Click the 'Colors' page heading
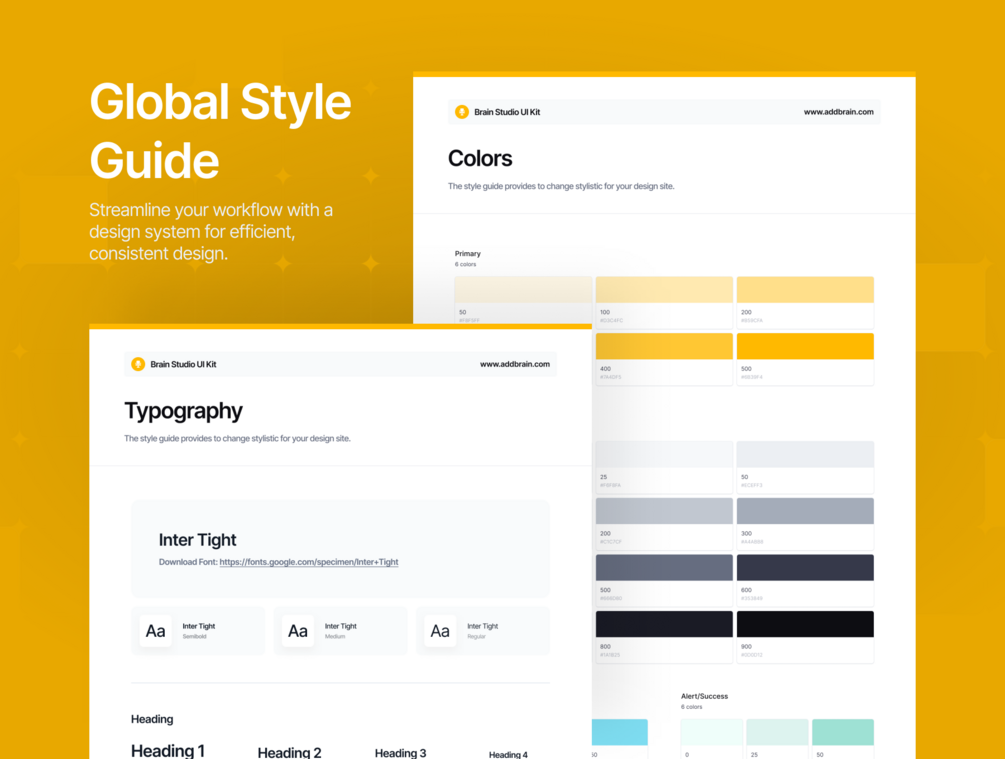1005x759 pixels. [x=480, y=158]
